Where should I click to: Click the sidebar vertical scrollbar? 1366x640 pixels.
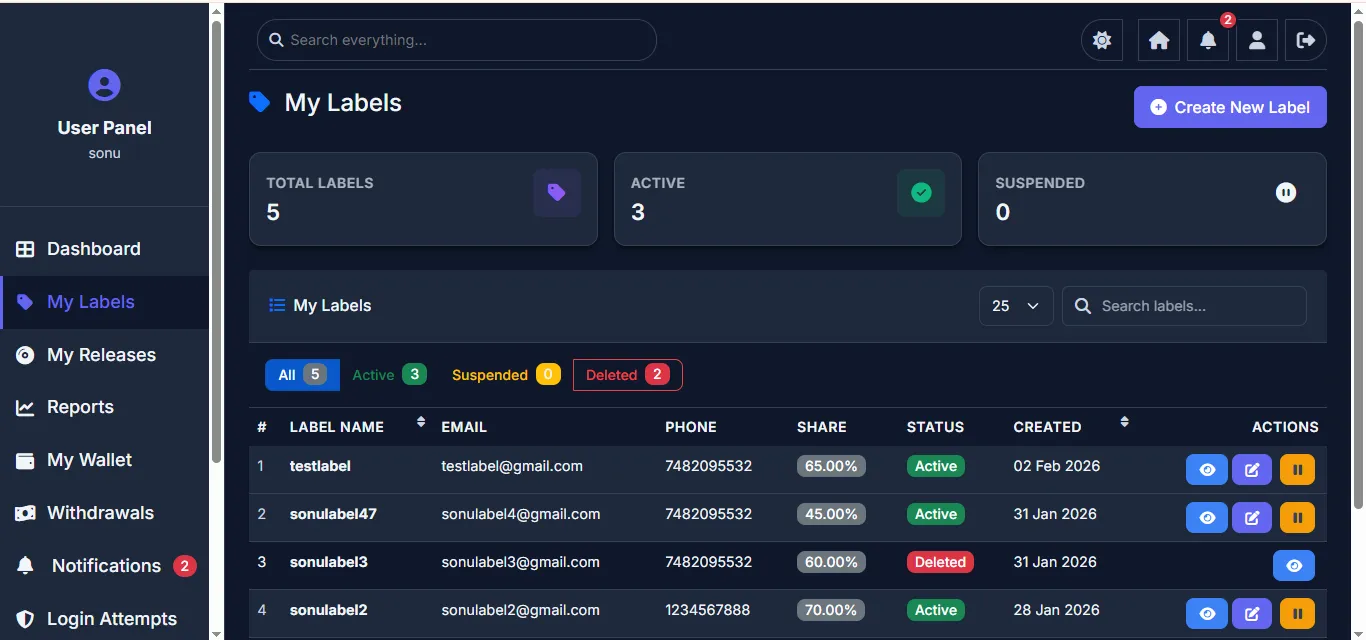click(x=216, y=240)
